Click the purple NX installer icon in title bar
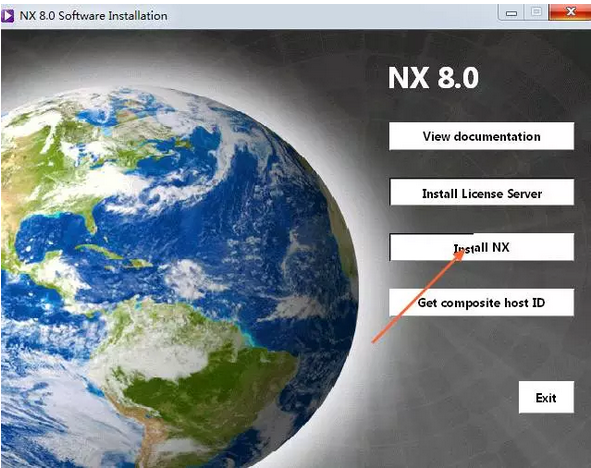Viewport: 591px width, 468px height. tap(8, 16)
